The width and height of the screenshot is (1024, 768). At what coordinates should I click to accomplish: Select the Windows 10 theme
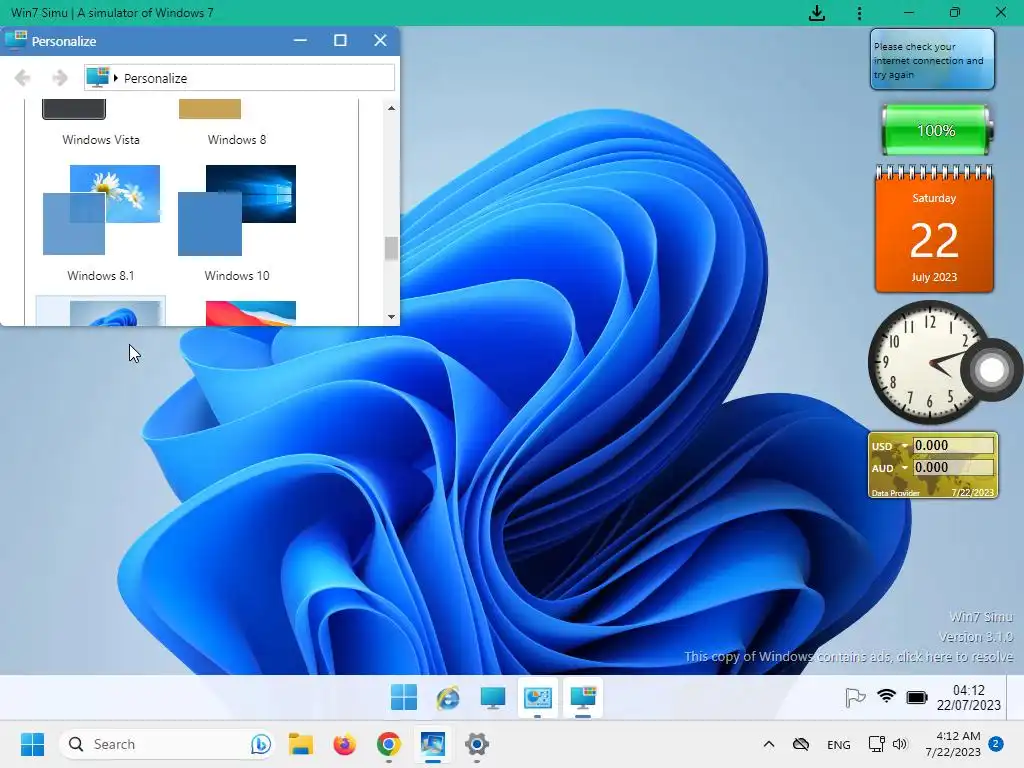[x=236, y=223]
